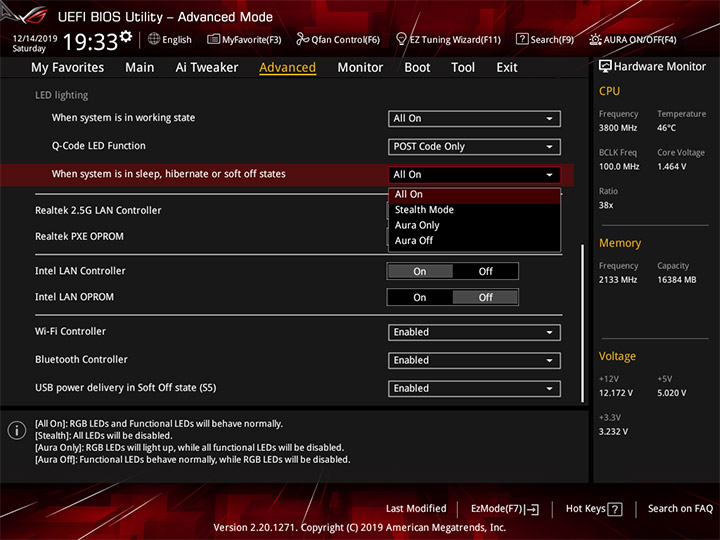The image size is (720, 540).
Task: Switch to My Favorites tab
Action: pos(68,68)
